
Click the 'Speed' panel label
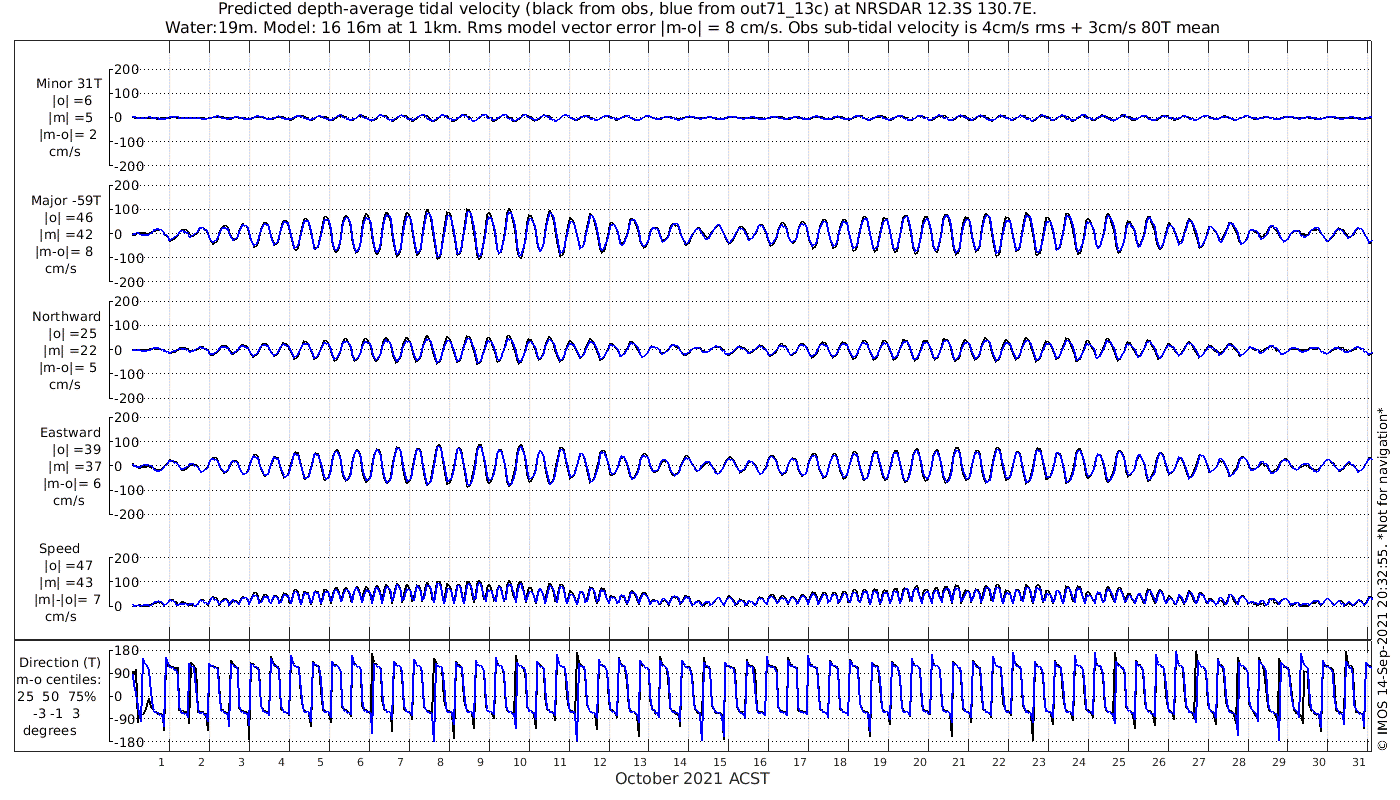point(59,548)
